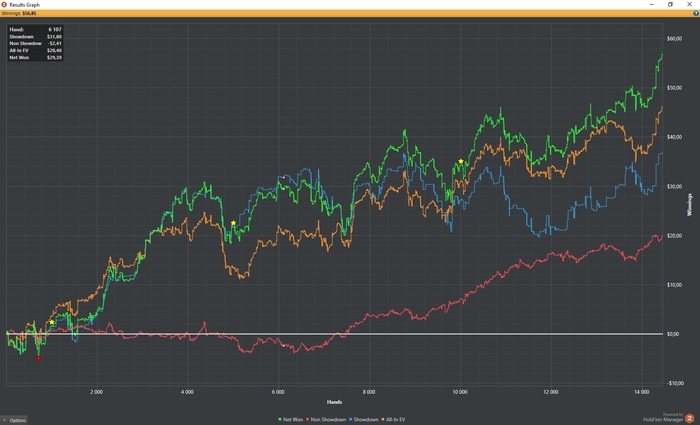Restore down the Results Graph window

670,4
